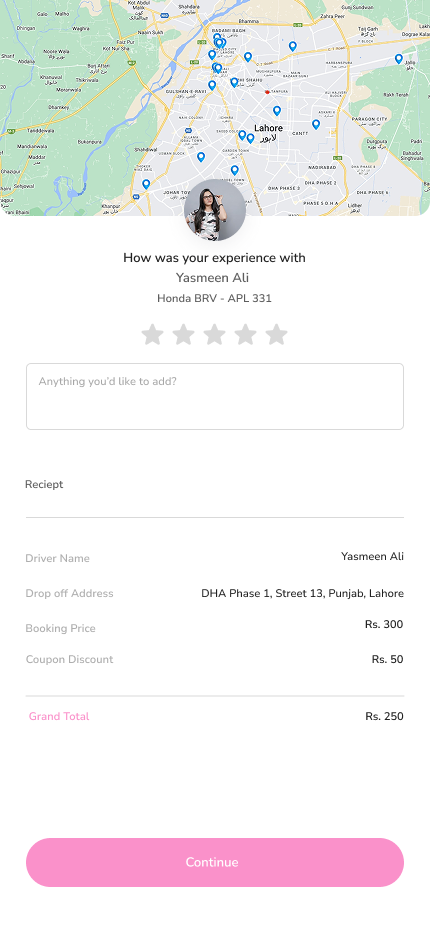Click the Reciept section heading
Viewport: 430px width, 932px height.
click(44, 484)
